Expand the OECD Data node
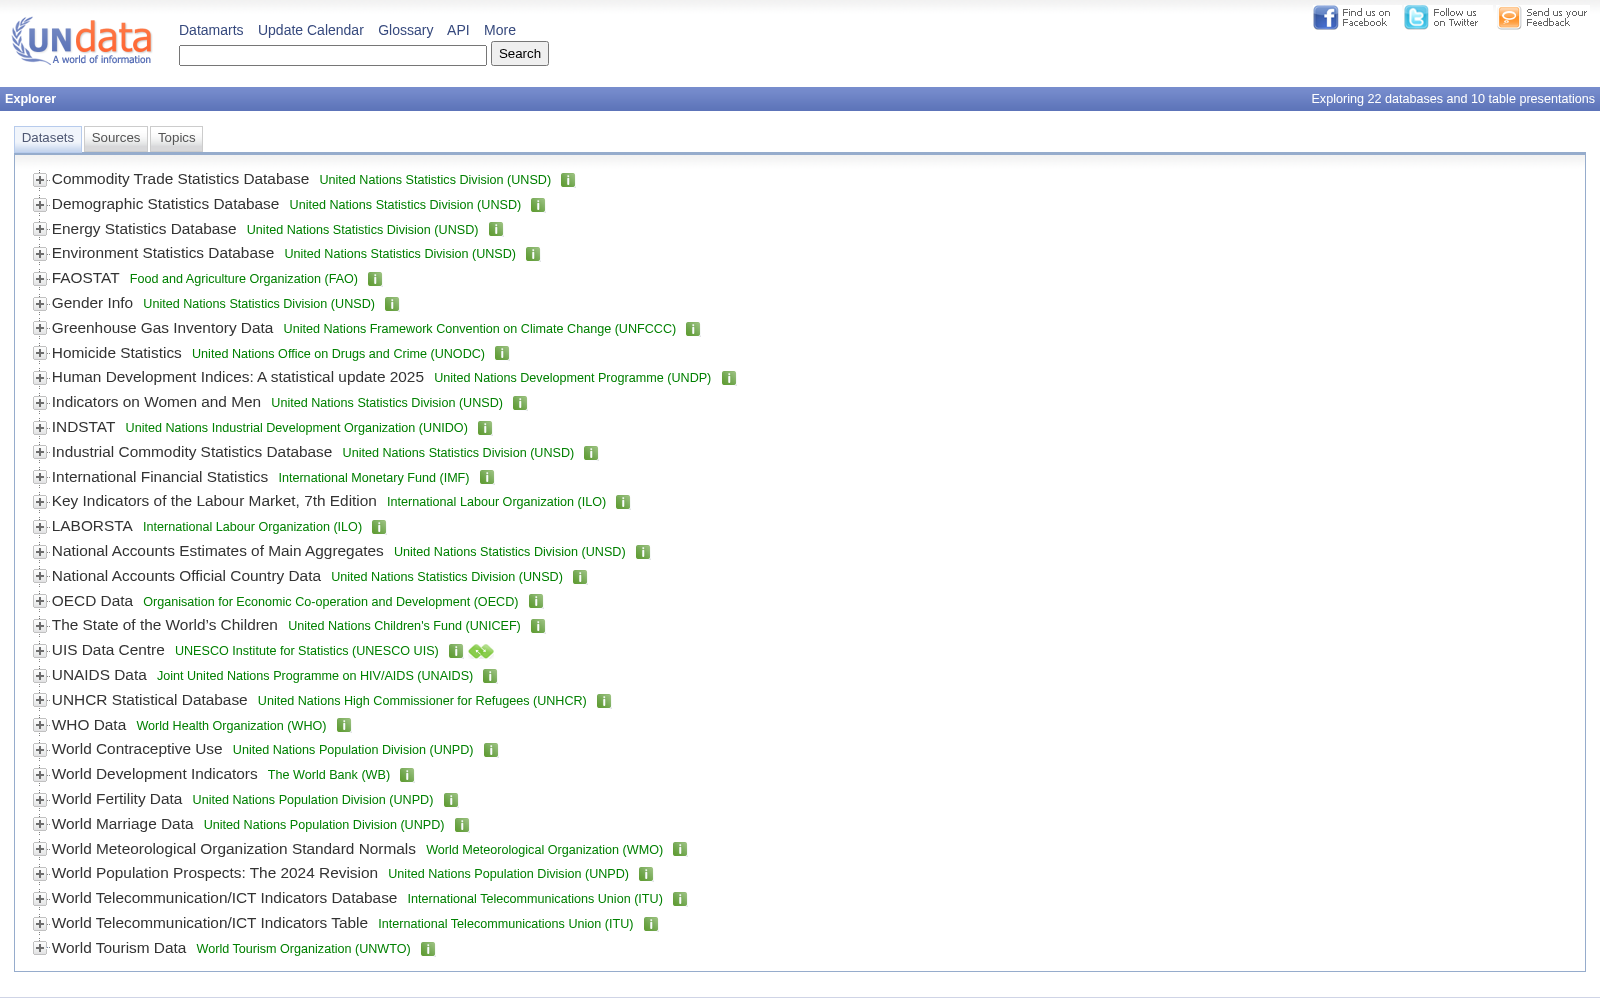 click(40, 601)
